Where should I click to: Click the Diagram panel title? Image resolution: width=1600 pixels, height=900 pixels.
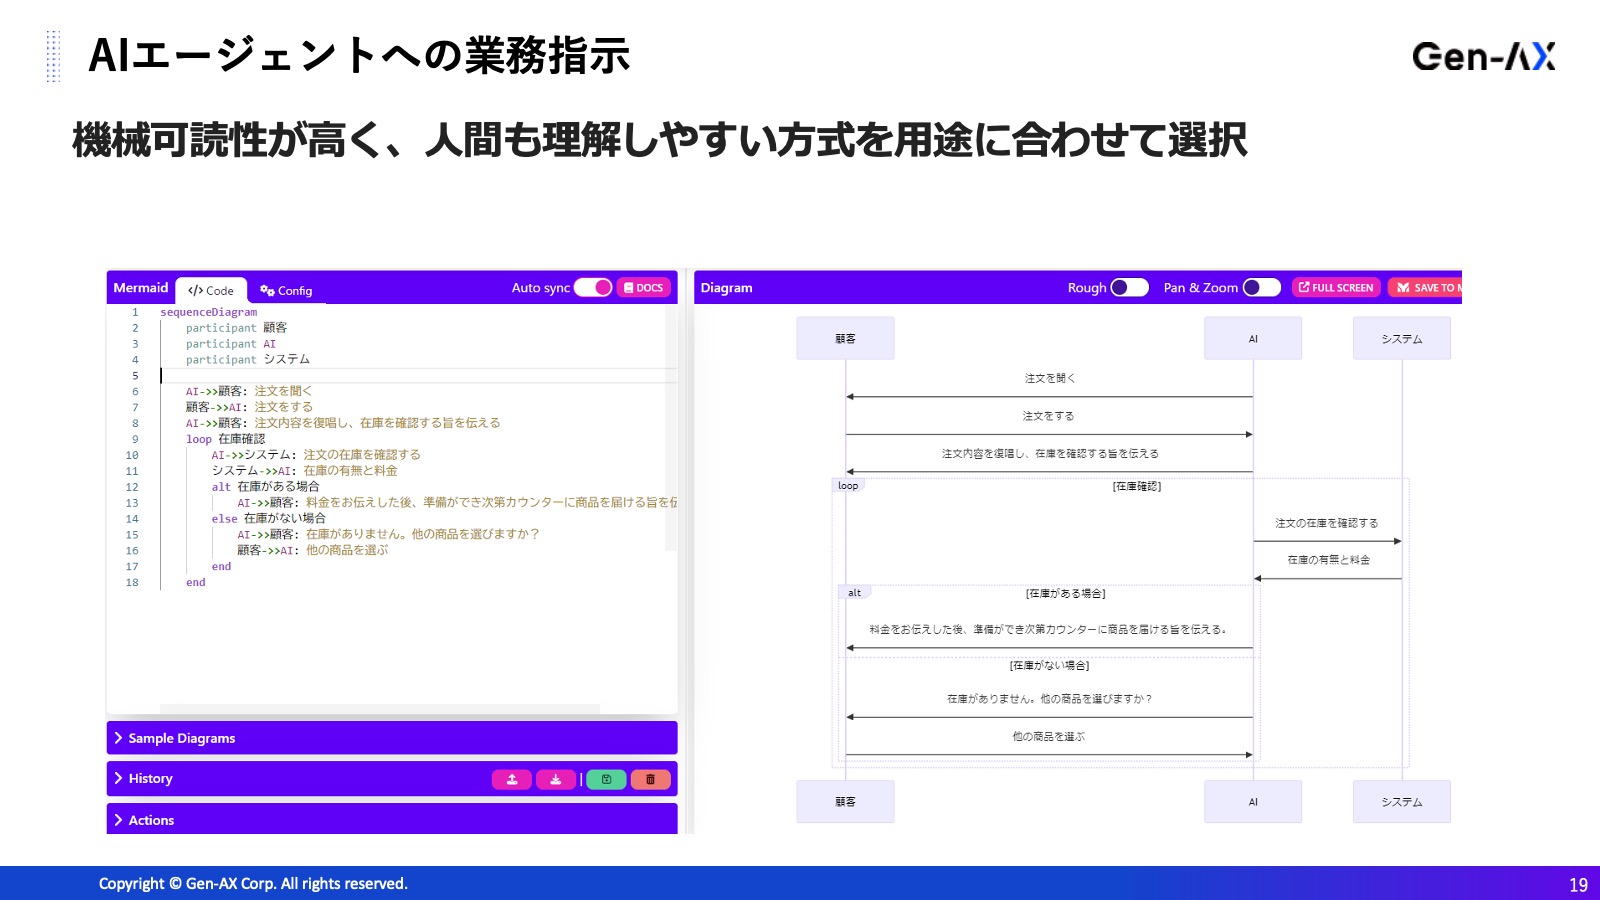point(726,288)
